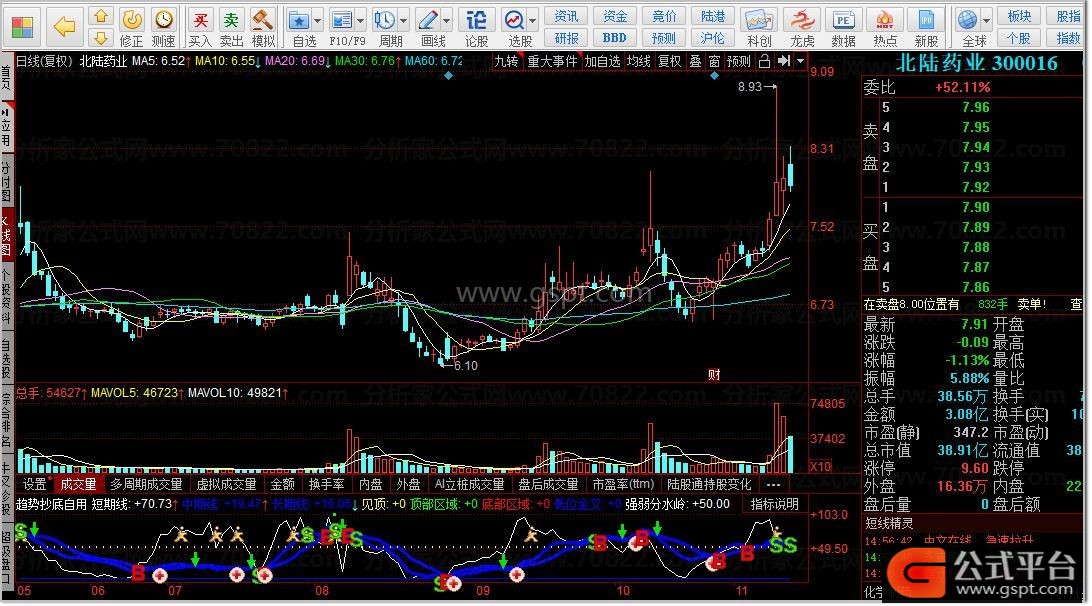Viewport: 1092px width, 606px height.
Task: Click the 资讯 news button
Action: [566, 16]
